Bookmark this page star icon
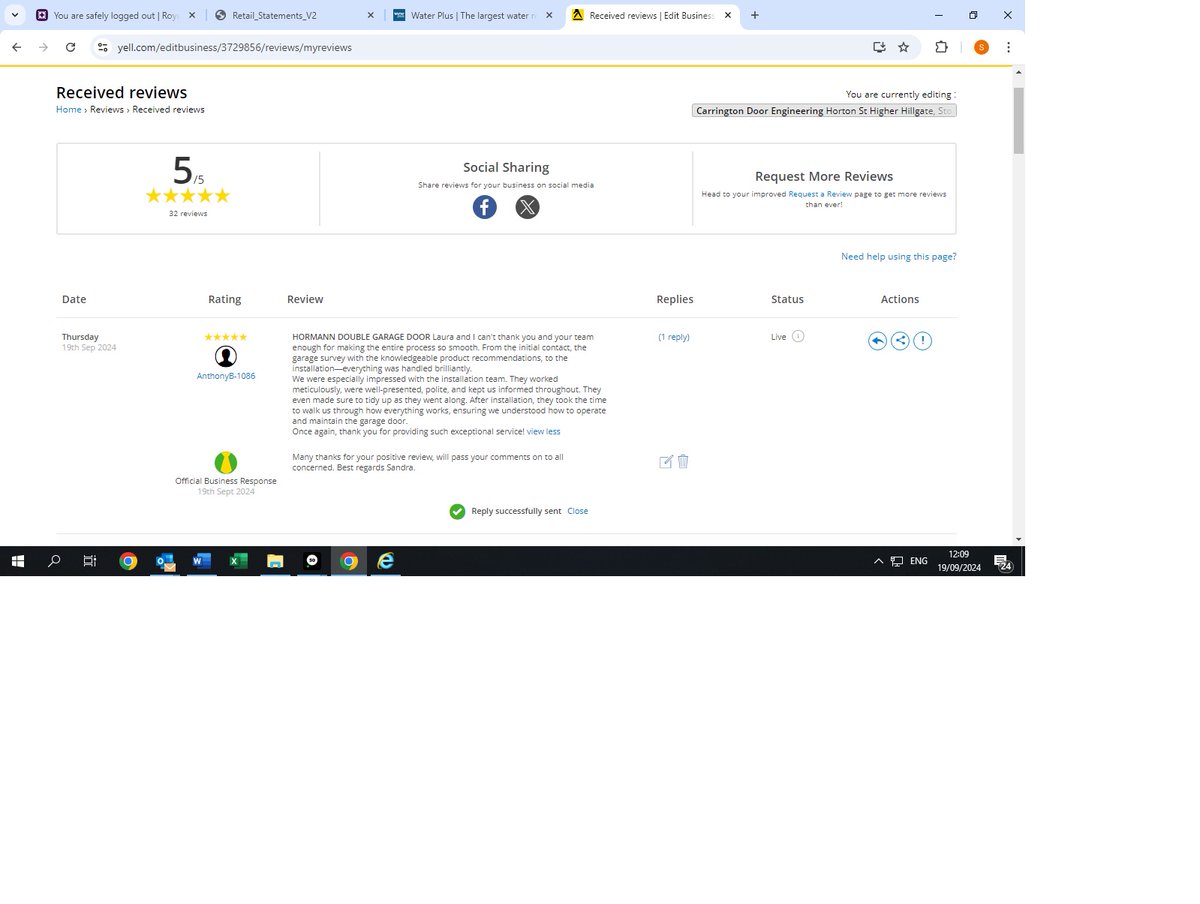 [x=904, y=47]
